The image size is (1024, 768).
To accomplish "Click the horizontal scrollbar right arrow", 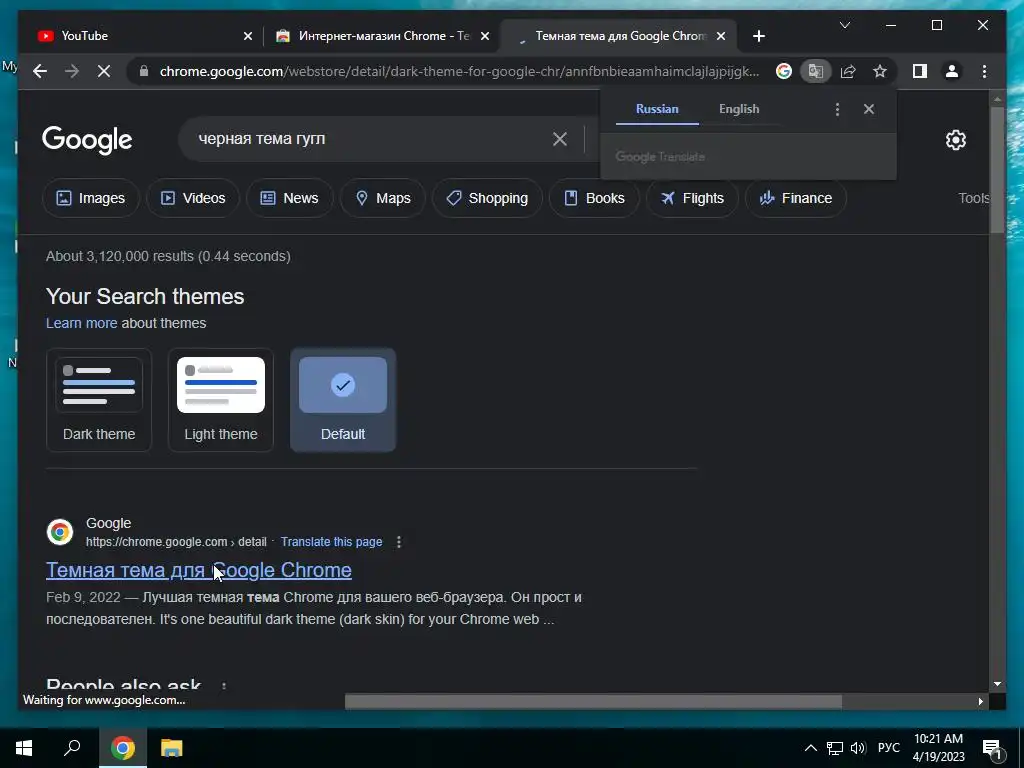I will pos(980,701).
